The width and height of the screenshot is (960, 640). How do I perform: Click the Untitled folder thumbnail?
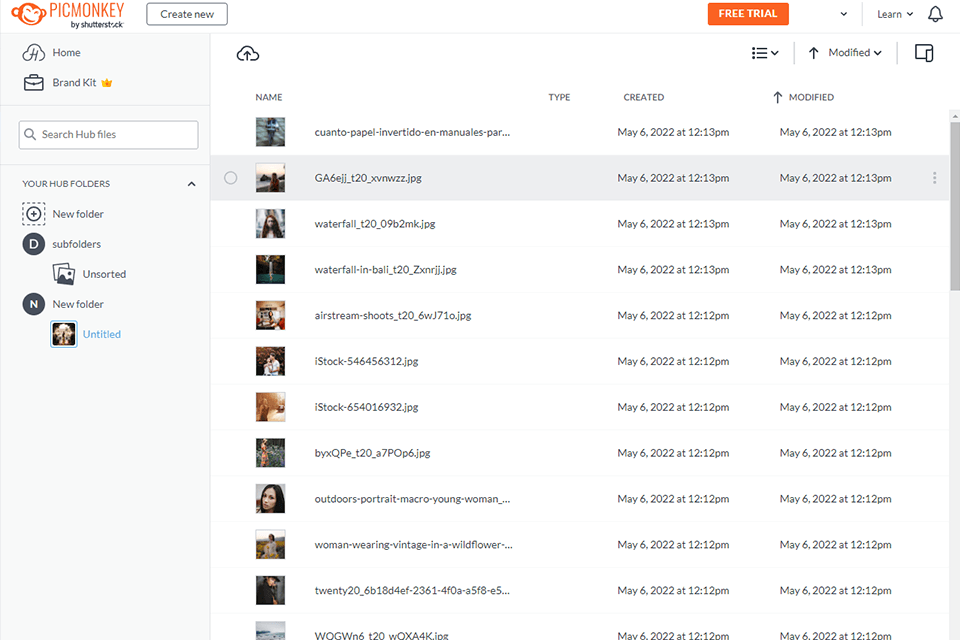(64, 334)
